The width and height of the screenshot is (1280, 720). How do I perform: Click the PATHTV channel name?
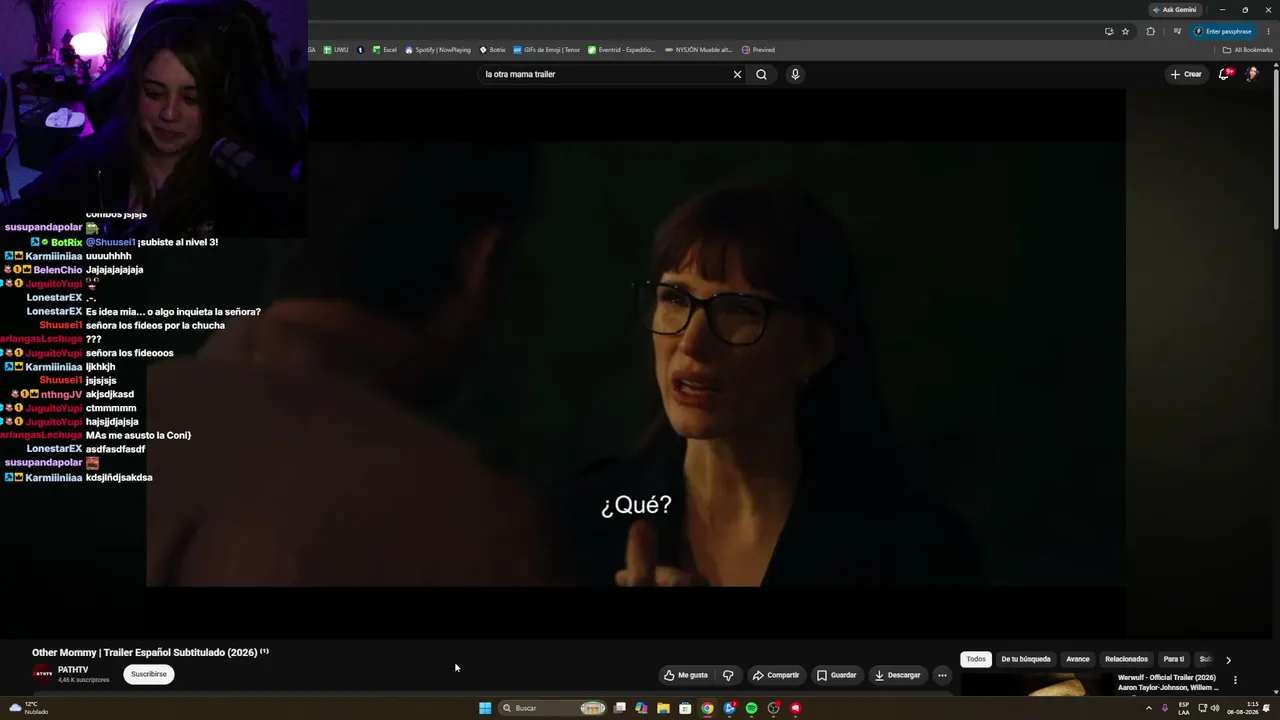(x=73, y=669)
